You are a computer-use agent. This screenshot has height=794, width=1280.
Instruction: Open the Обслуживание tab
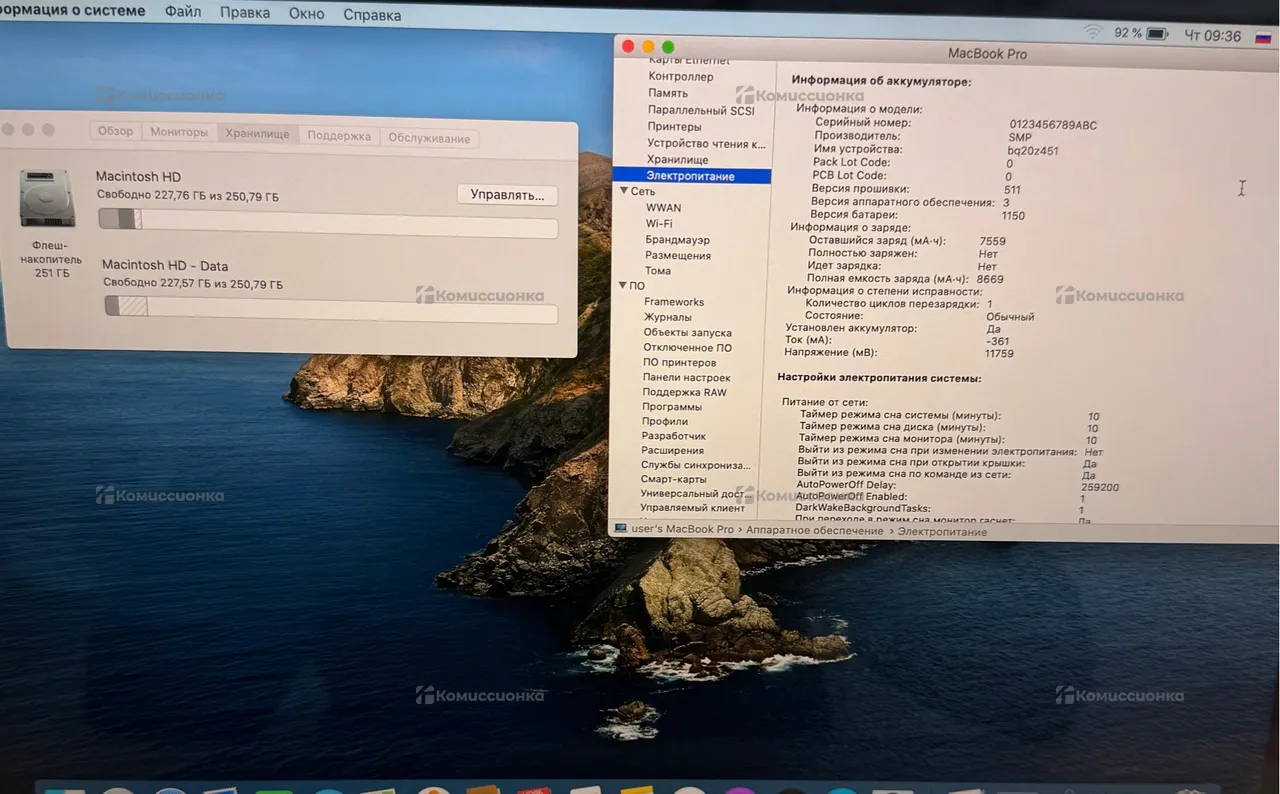tap(429, 139)
